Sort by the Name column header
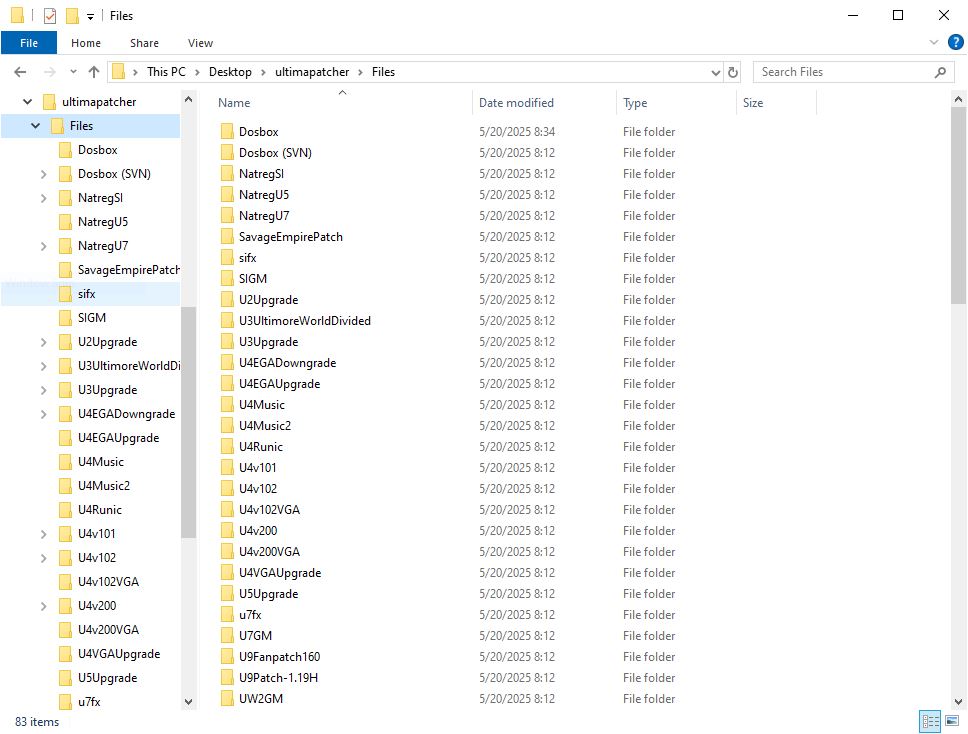 pos(343,102)
